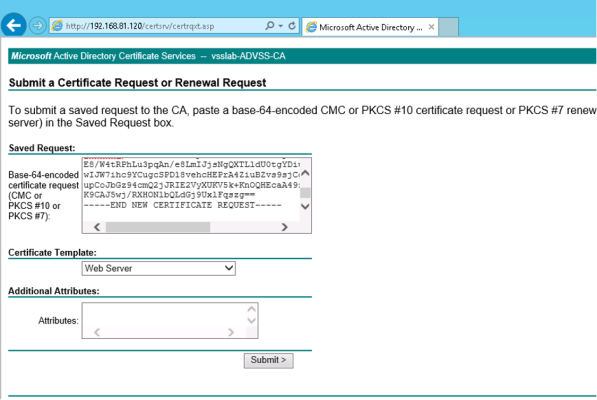Screen dimensions: 597x400
Task: Click the URL text in address bar
Action: [140, 26]
